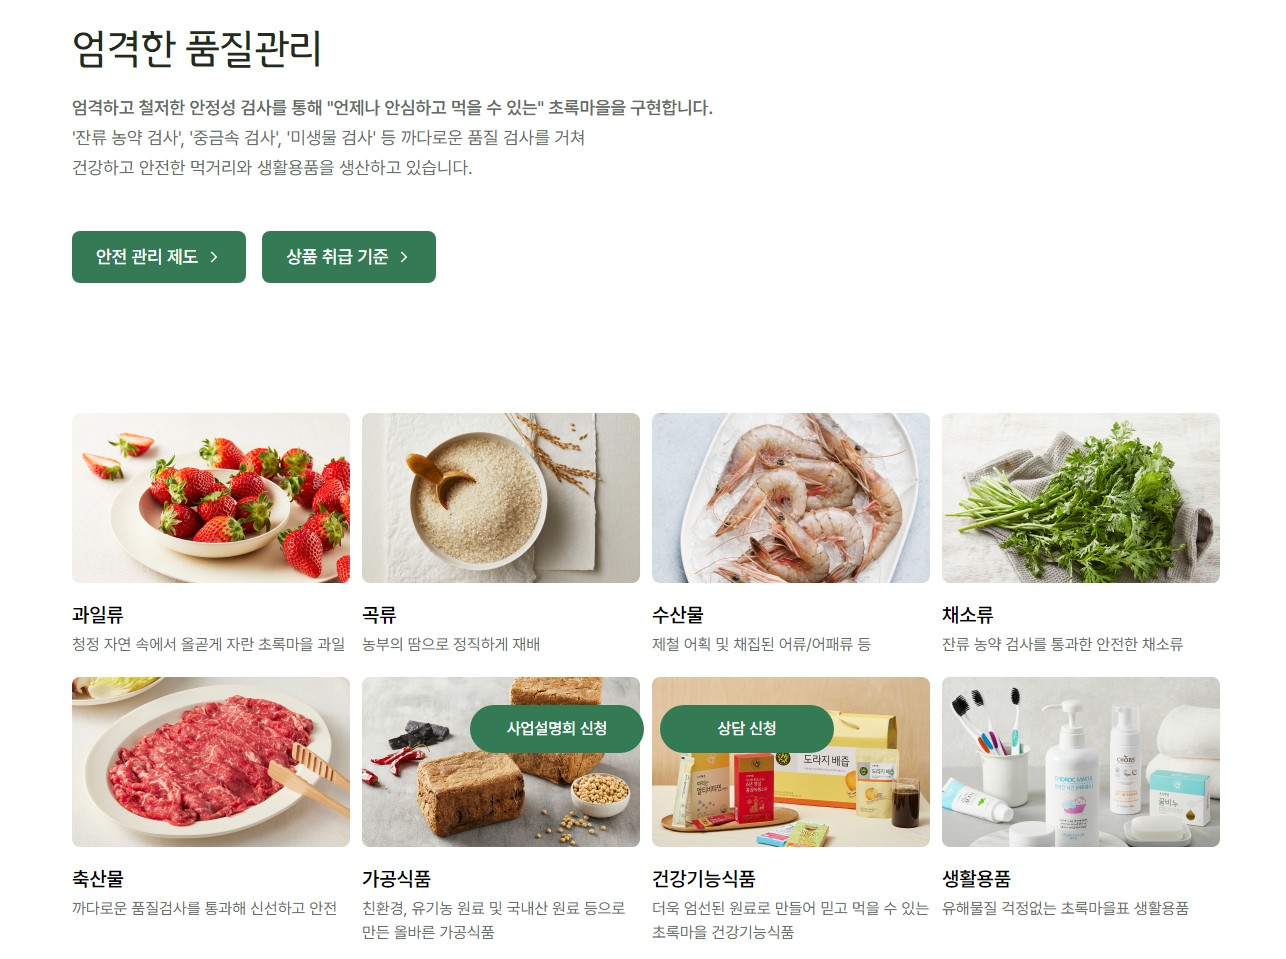The height and width of the screenshot is (959, 1286).
Task: Click chevron arrow on 안전 관리 제도
Action: pyautogui.click(x=214, y=257)
